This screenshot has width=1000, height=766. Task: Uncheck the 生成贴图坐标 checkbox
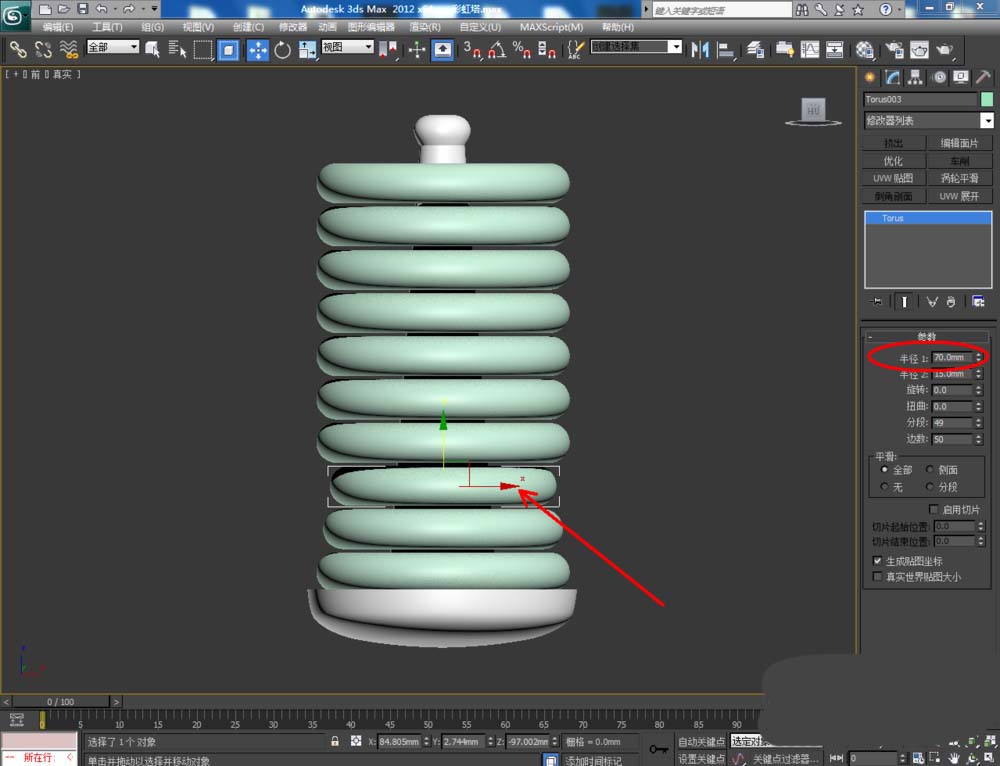click(878, 561)
